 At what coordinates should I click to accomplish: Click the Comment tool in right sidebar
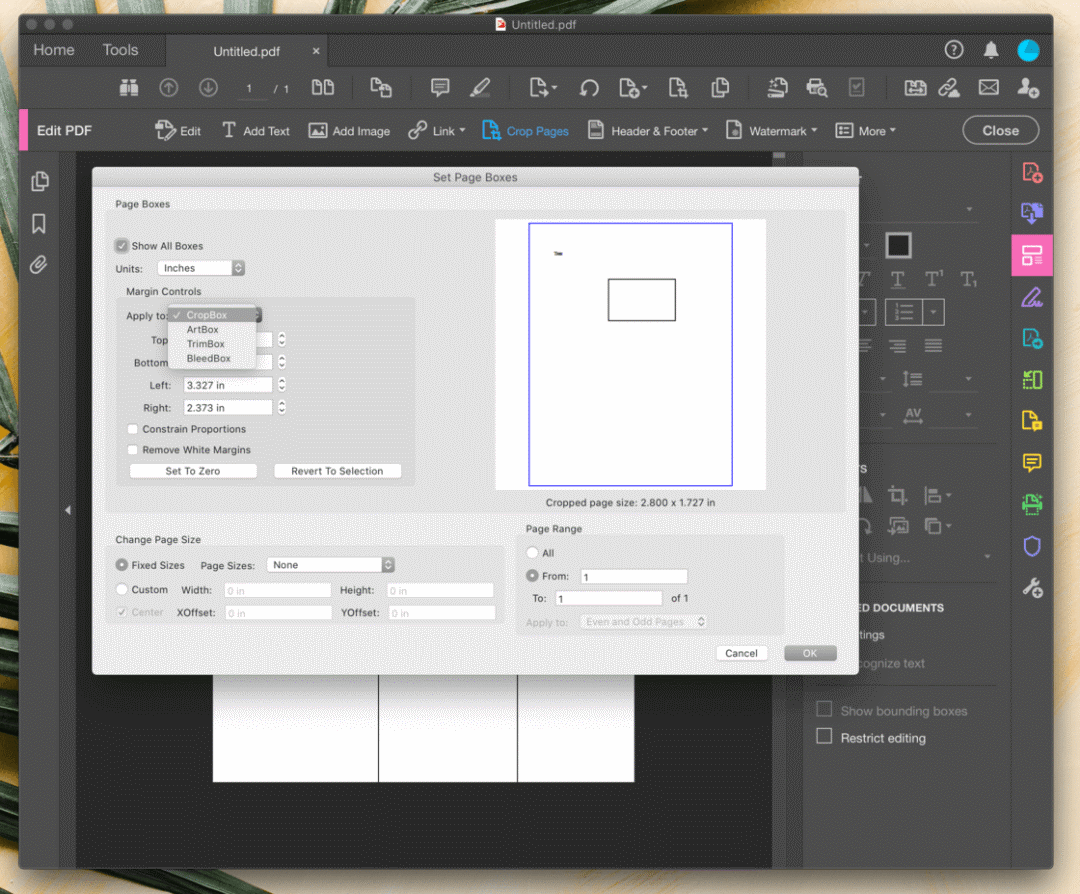coord(1032,463)
